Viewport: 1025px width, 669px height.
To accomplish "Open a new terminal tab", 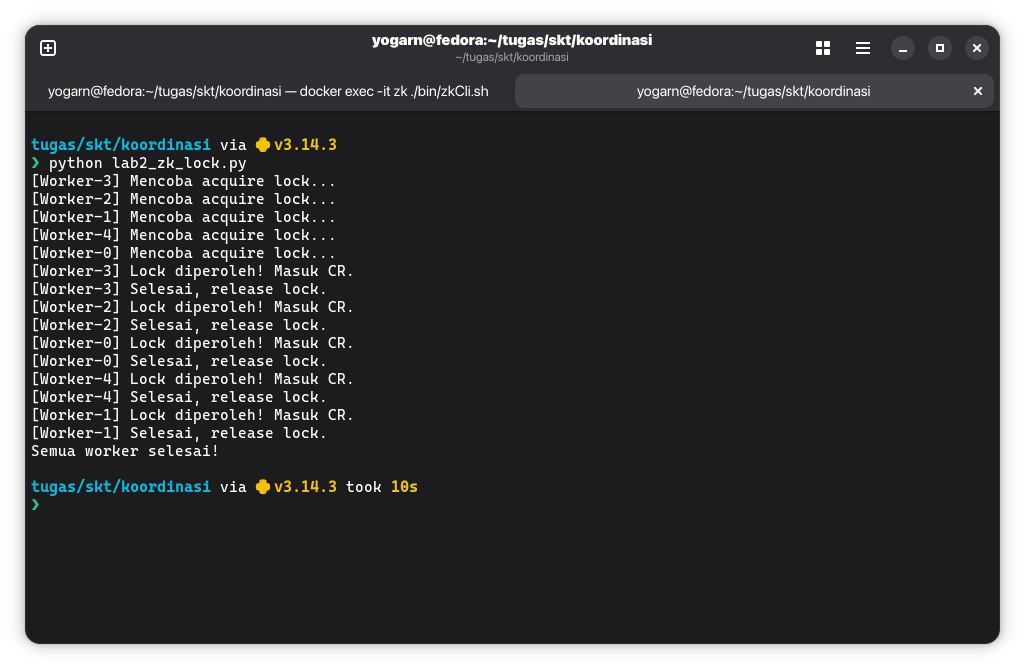I will 48,48.
